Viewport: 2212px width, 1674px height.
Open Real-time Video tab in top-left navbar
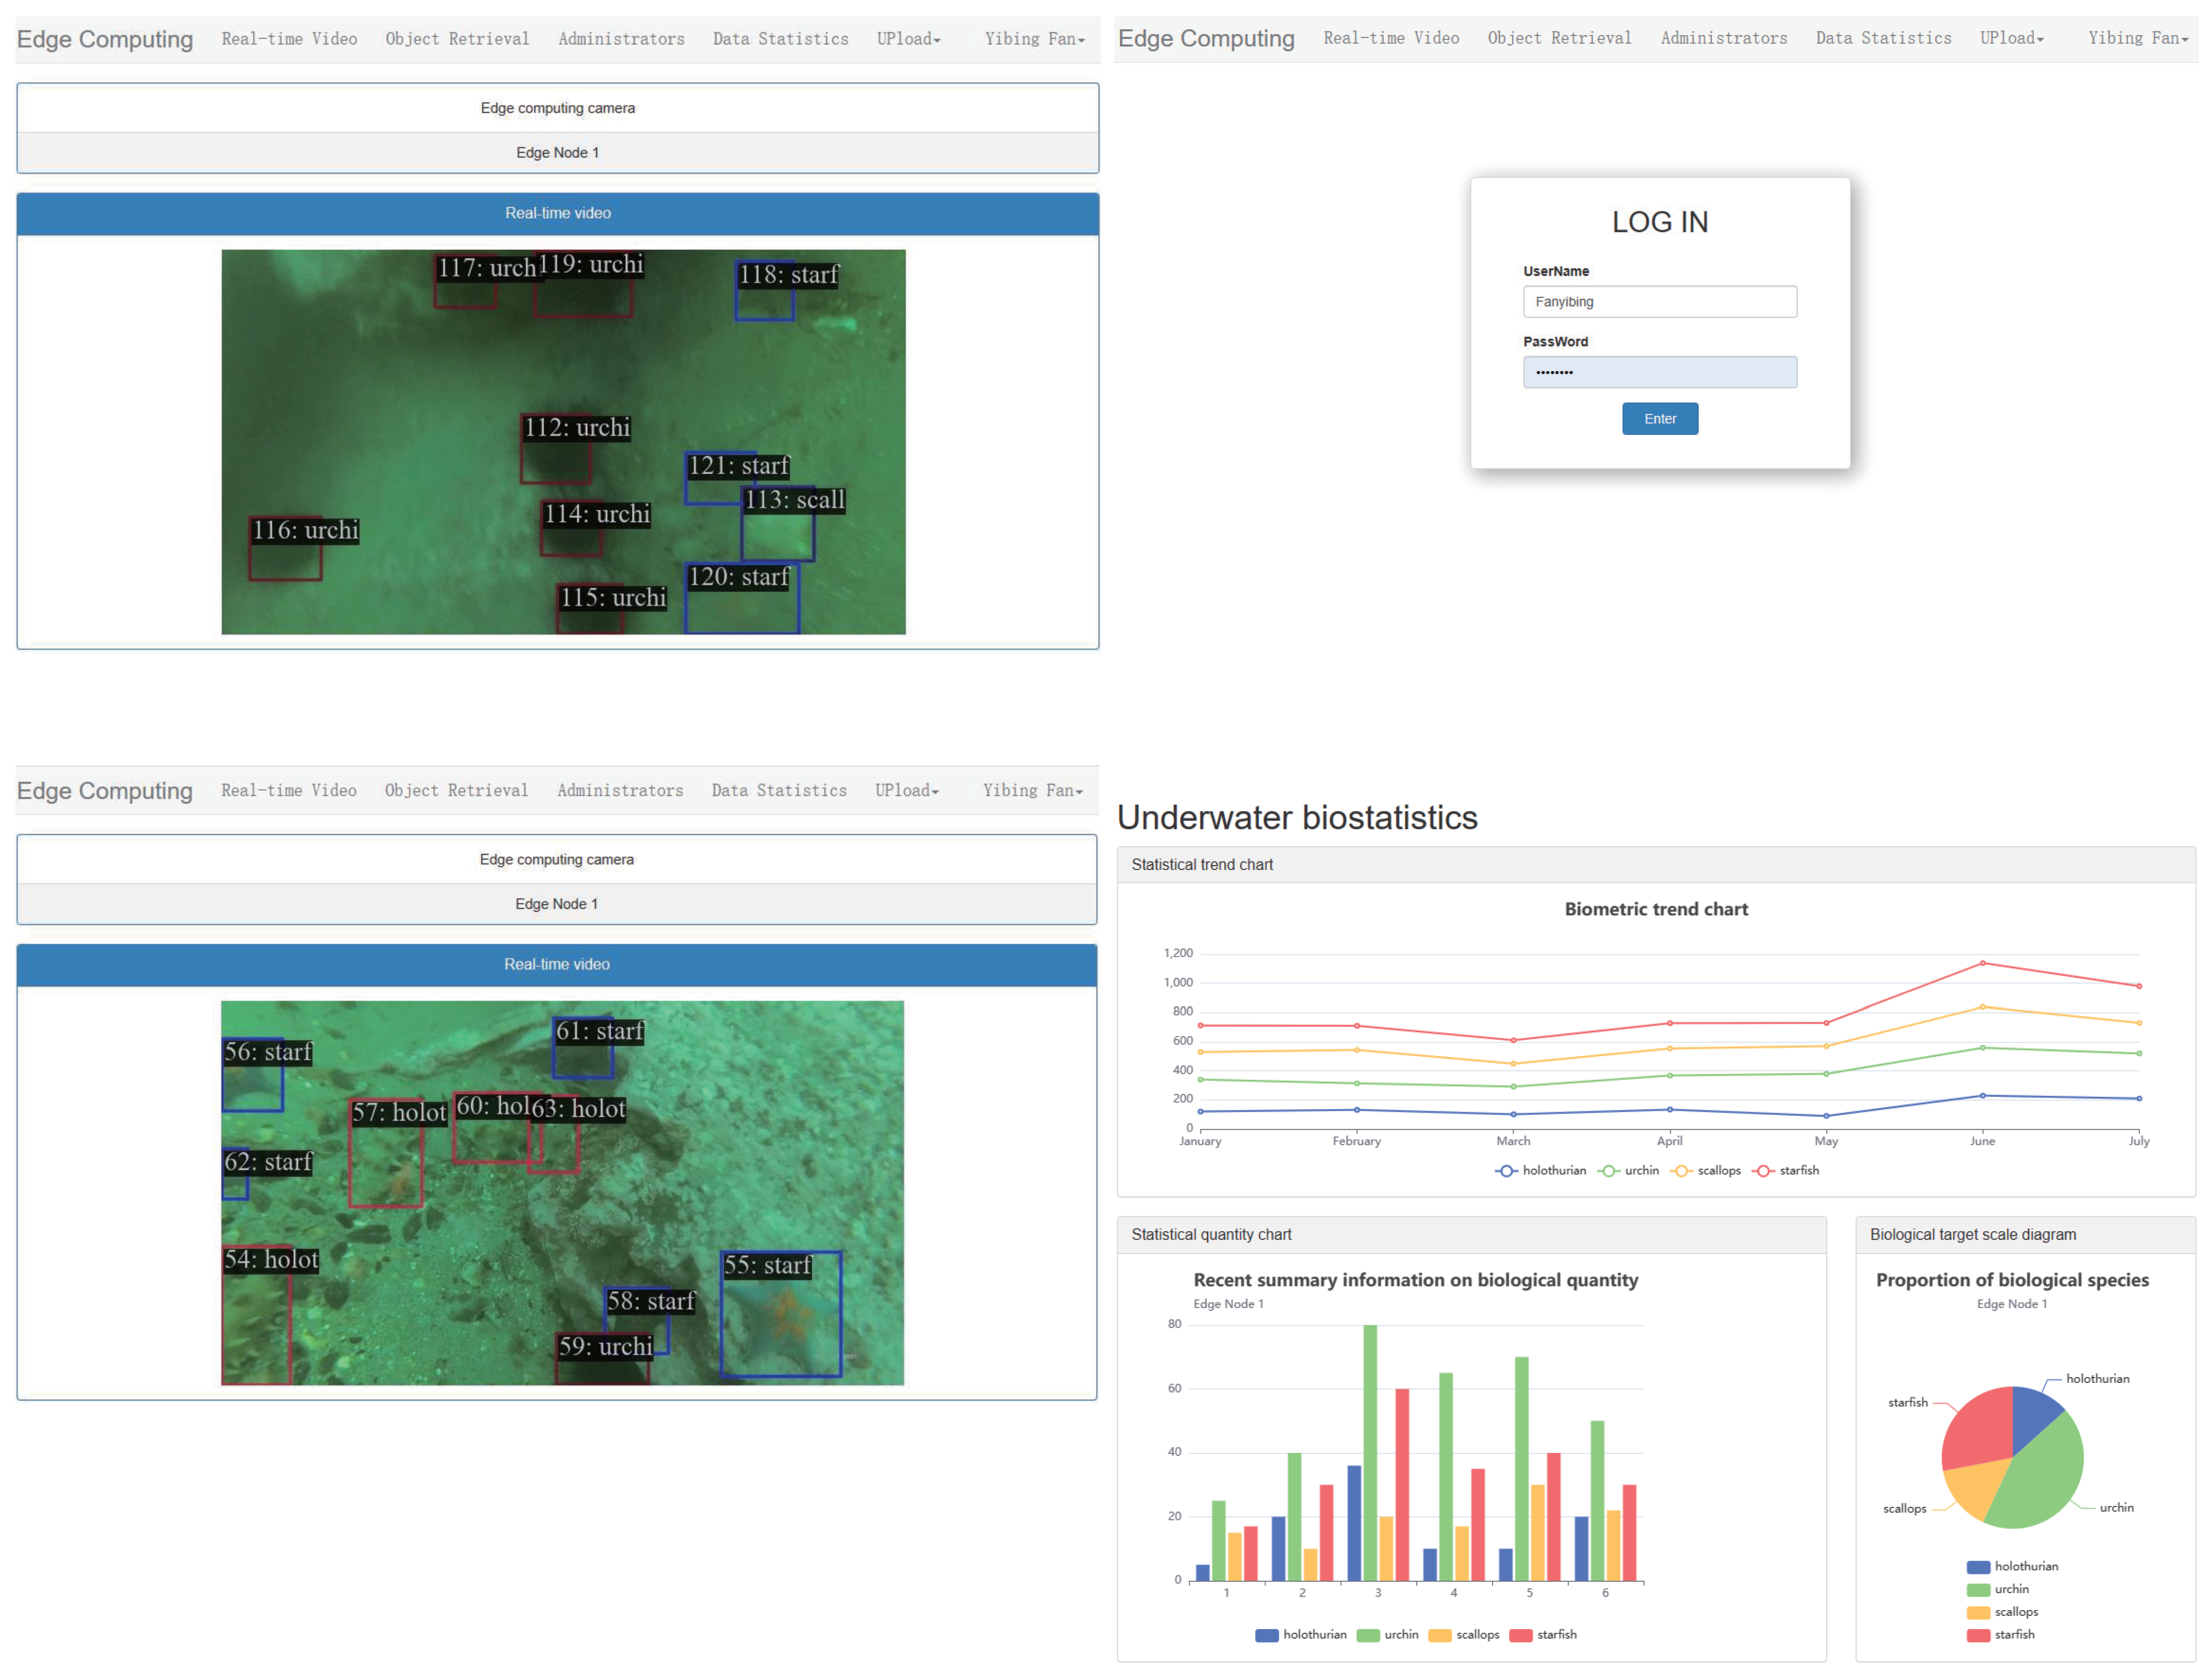[289, 39]
